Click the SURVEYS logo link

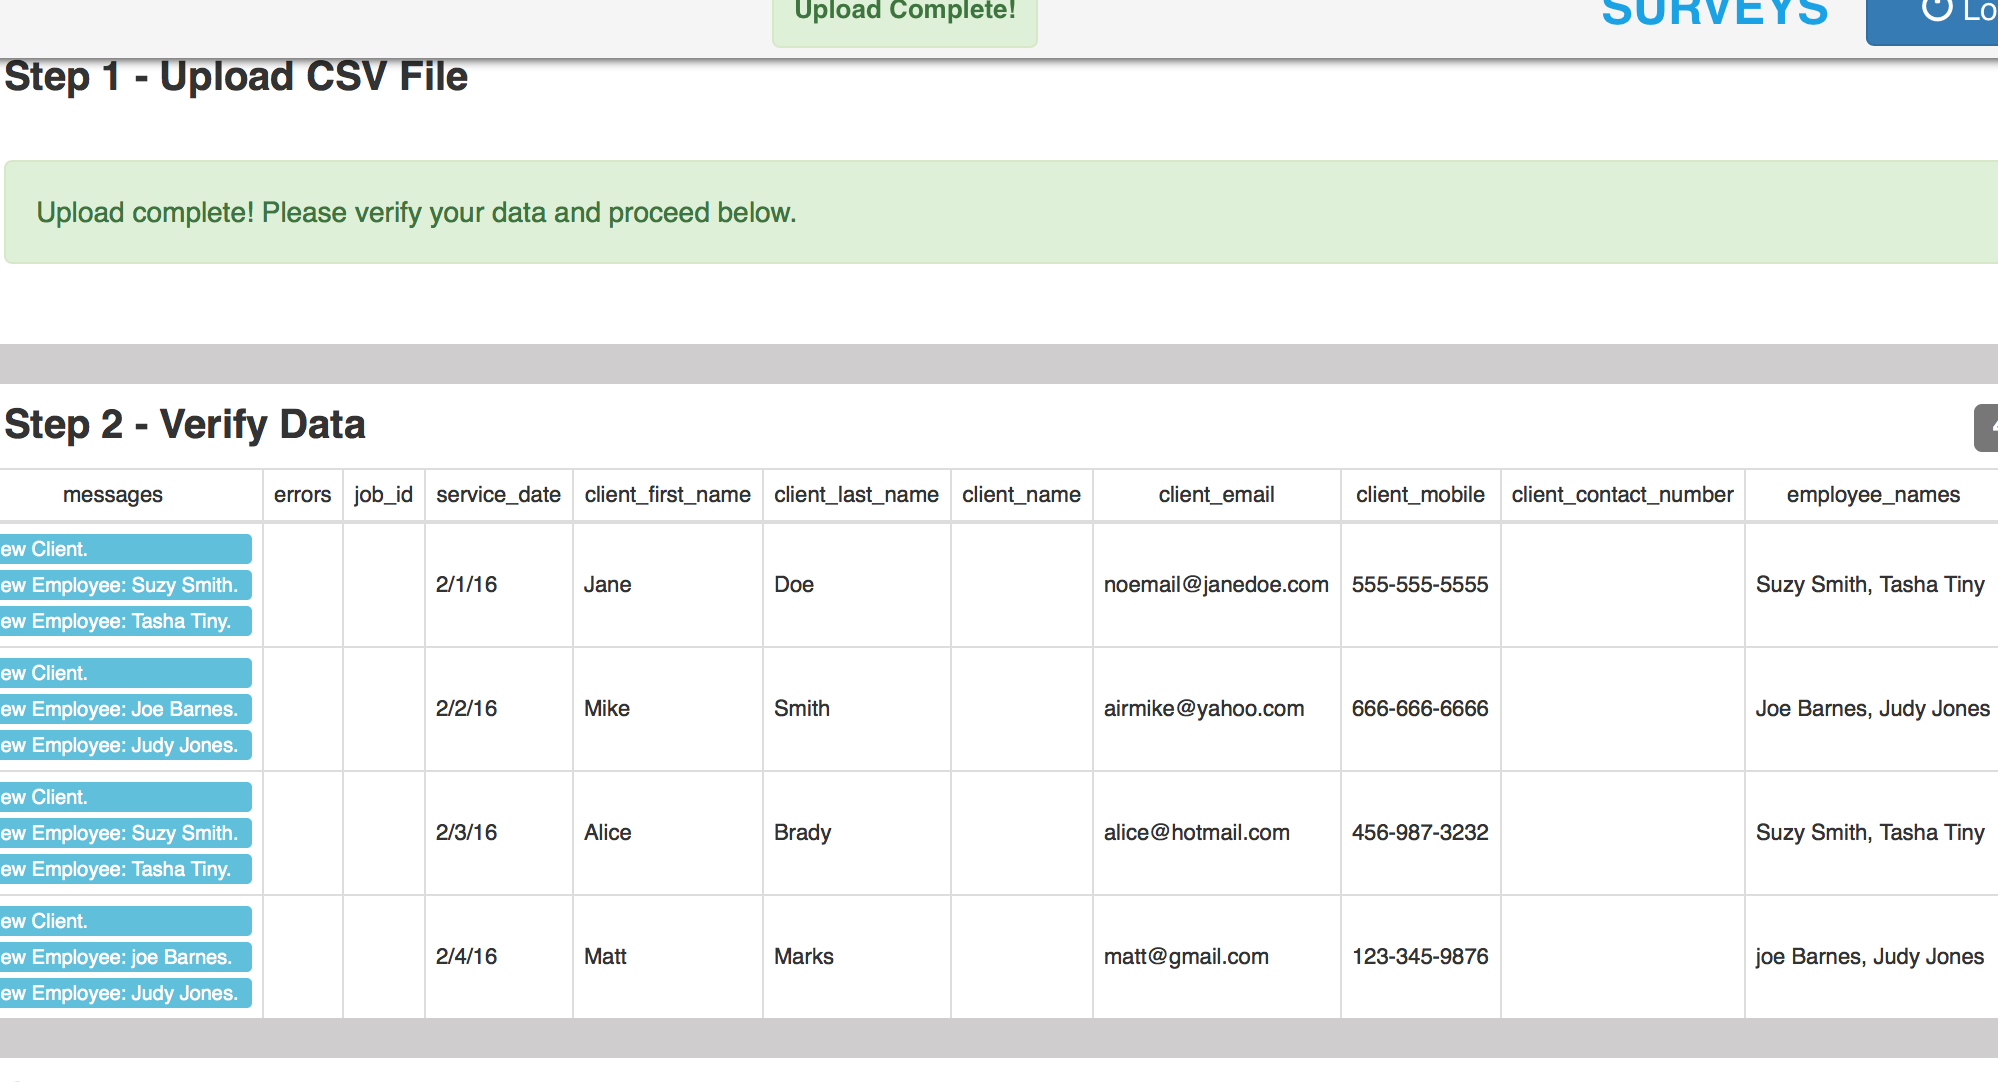click(x=1714, y=12)
